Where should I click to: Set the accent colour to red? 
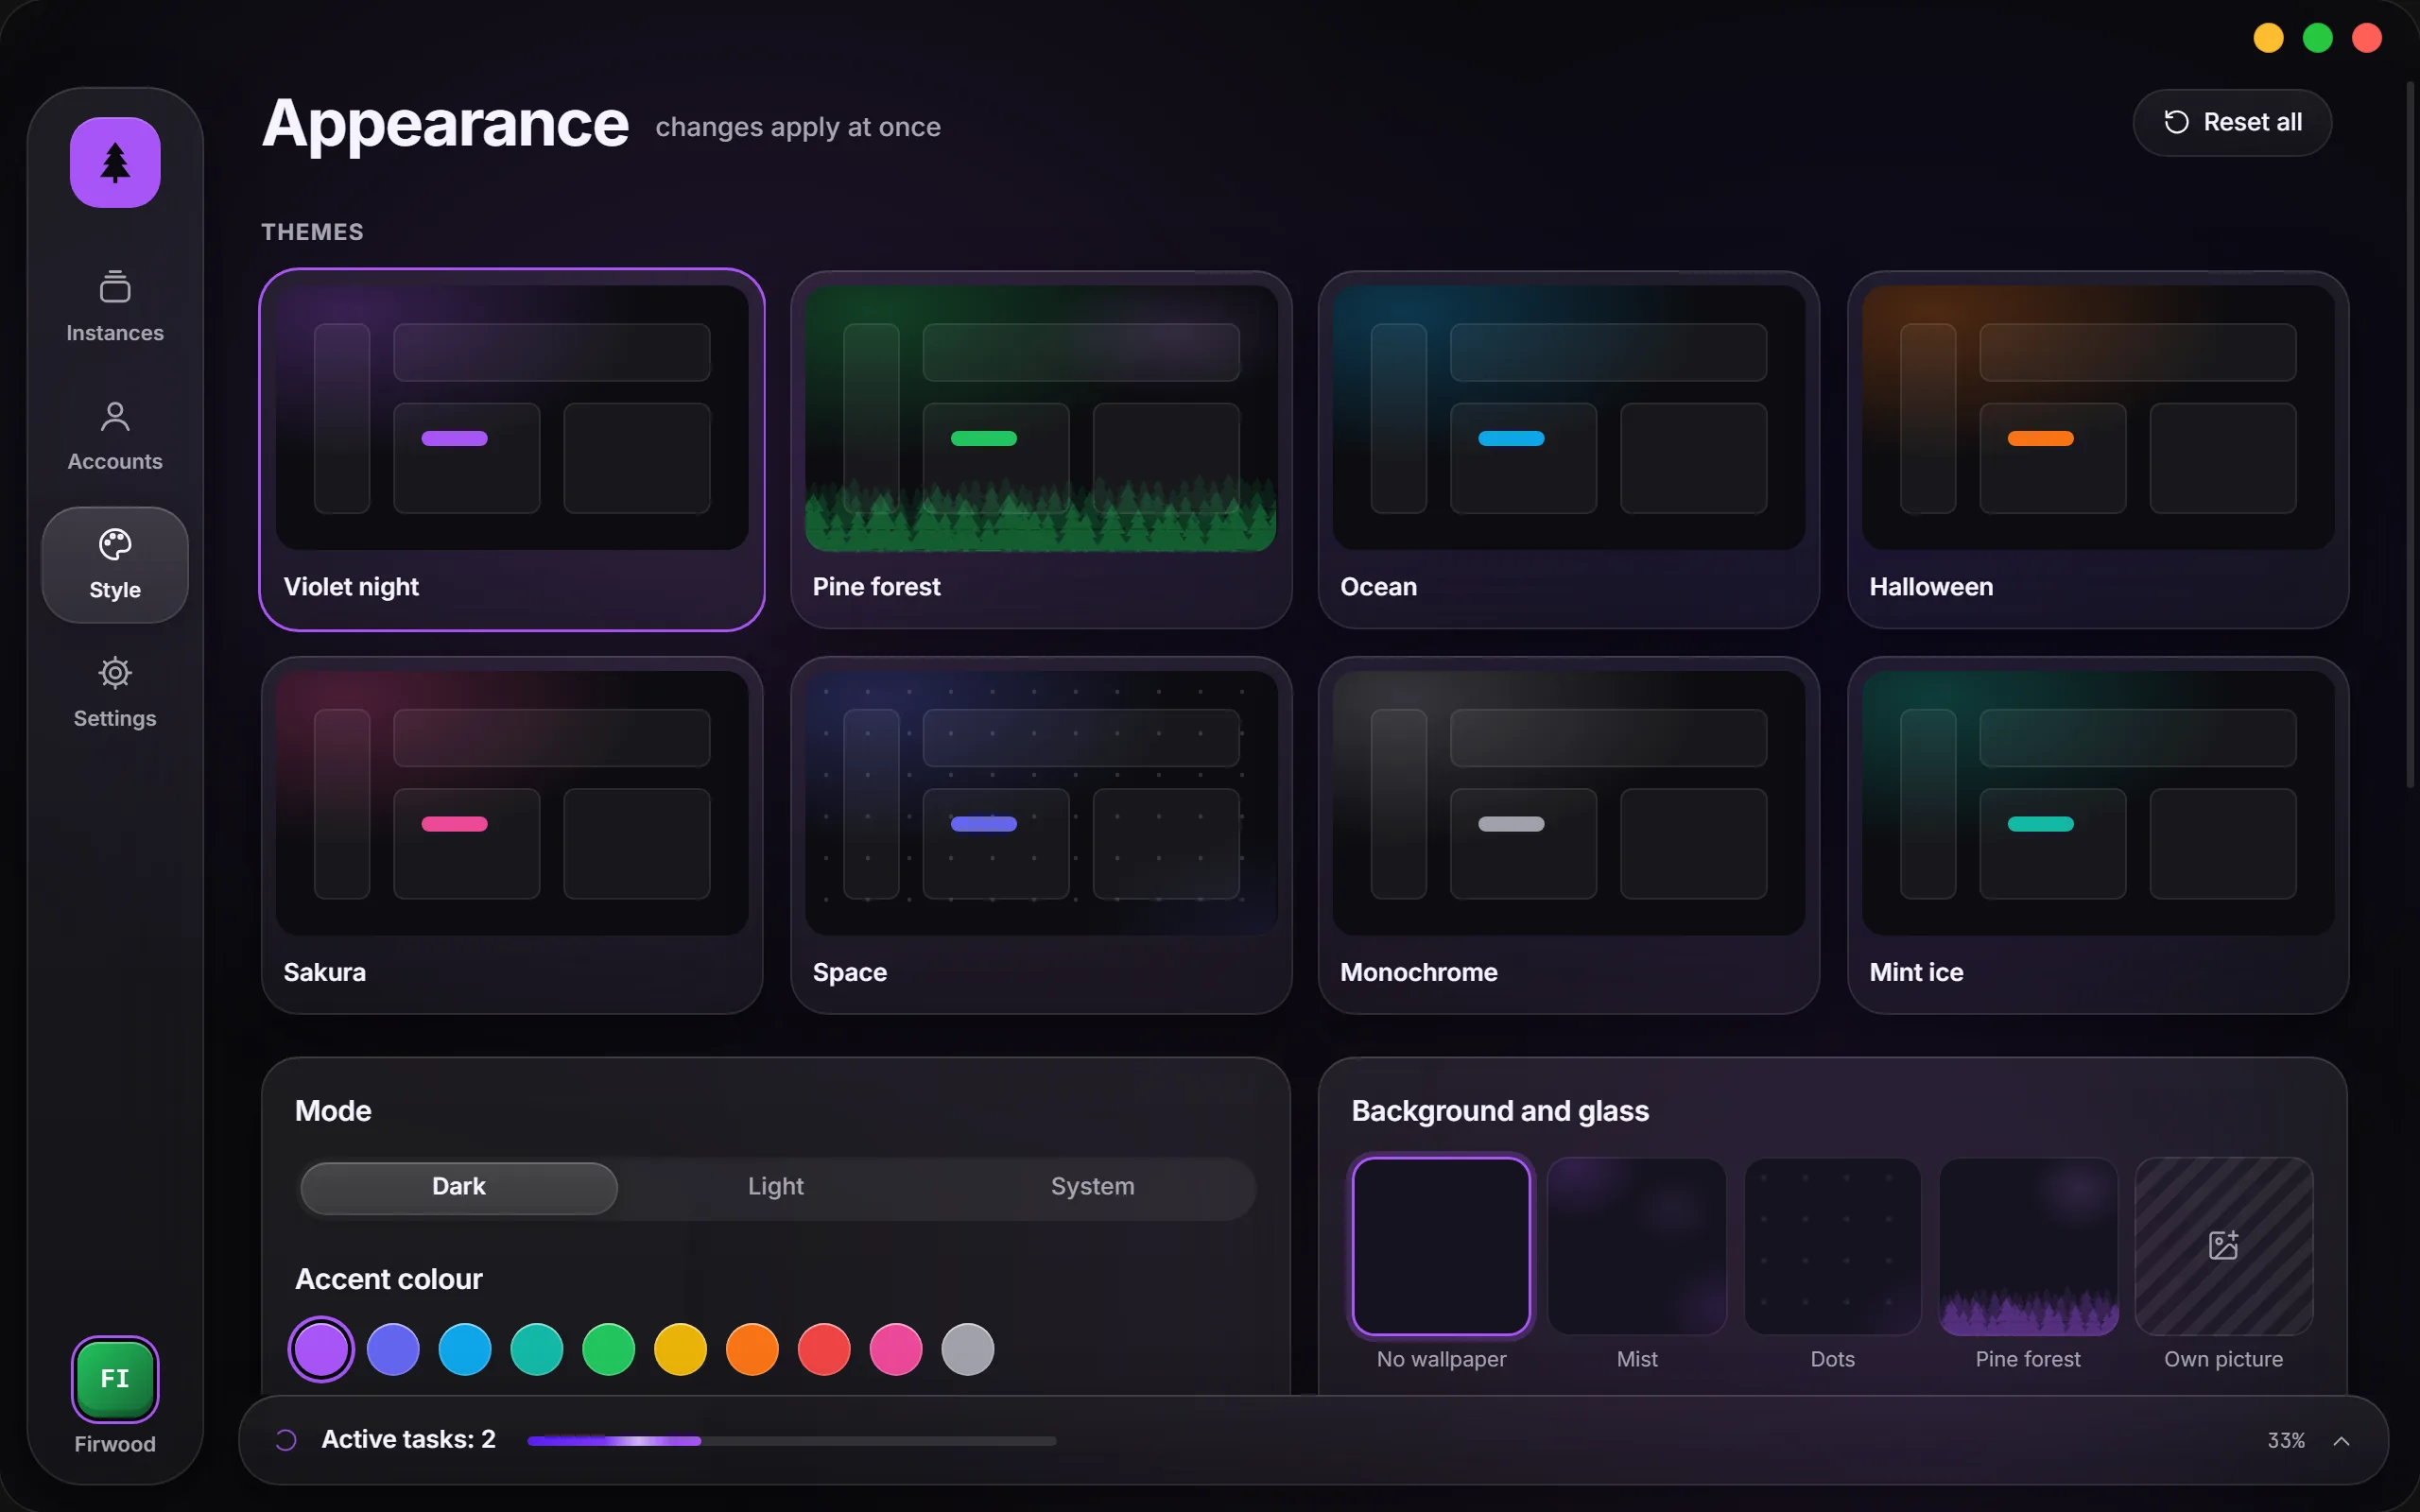824,1350
